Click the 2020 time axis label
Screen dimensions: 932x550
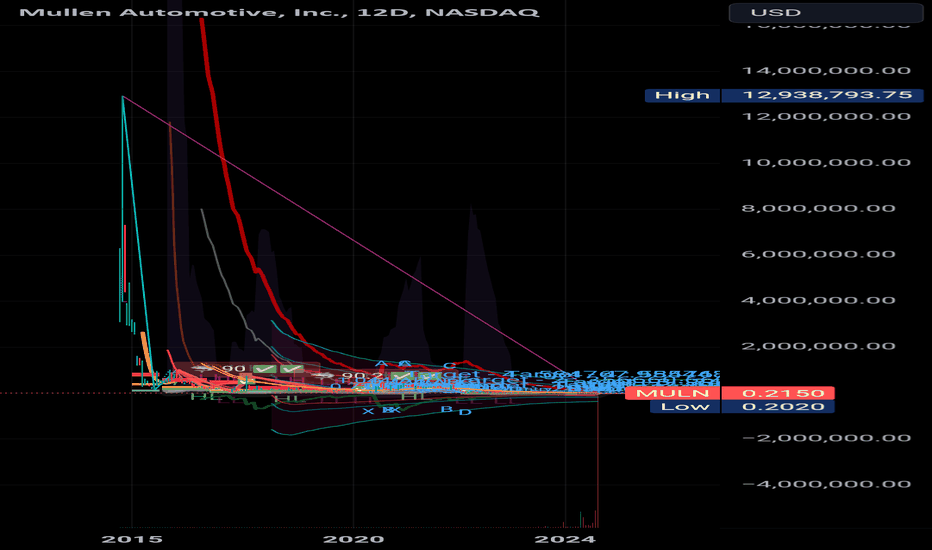tap(354, 539)
